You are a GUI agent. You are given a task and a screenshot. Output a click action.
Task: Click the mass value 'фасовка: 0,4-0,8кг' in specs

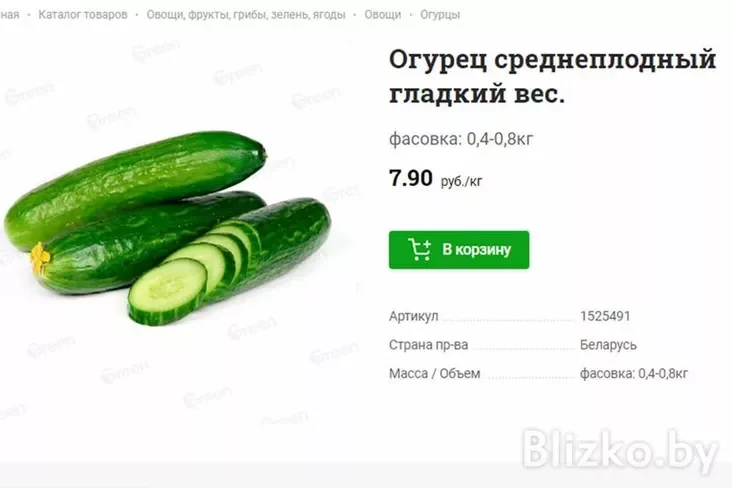point(633,374)
